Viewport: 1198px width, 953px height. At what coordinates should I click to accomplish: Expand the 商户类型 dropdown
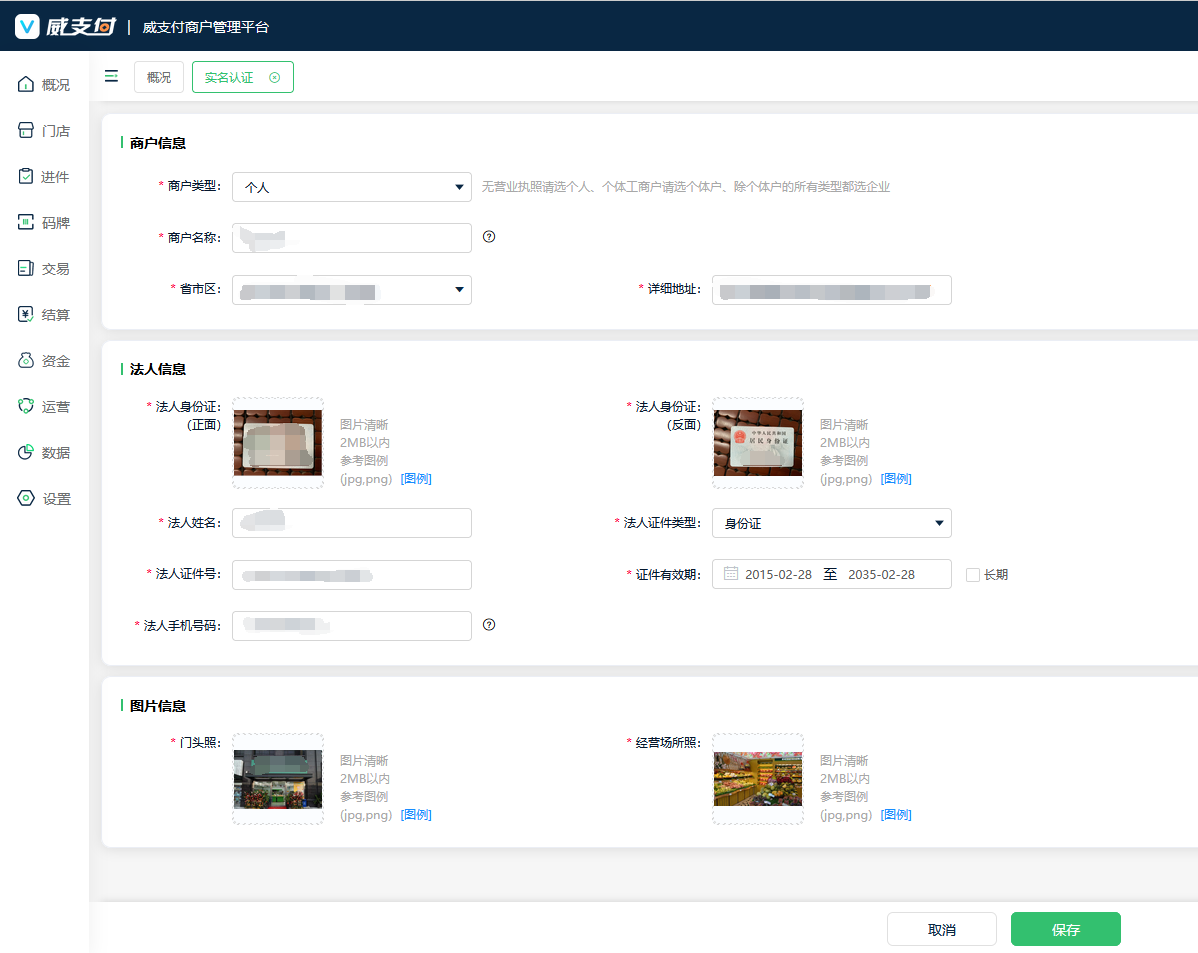click(351, 187)
